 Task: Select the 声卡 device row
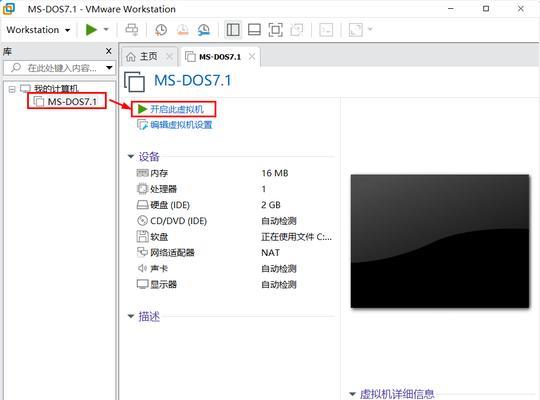(x=235, y=268)
